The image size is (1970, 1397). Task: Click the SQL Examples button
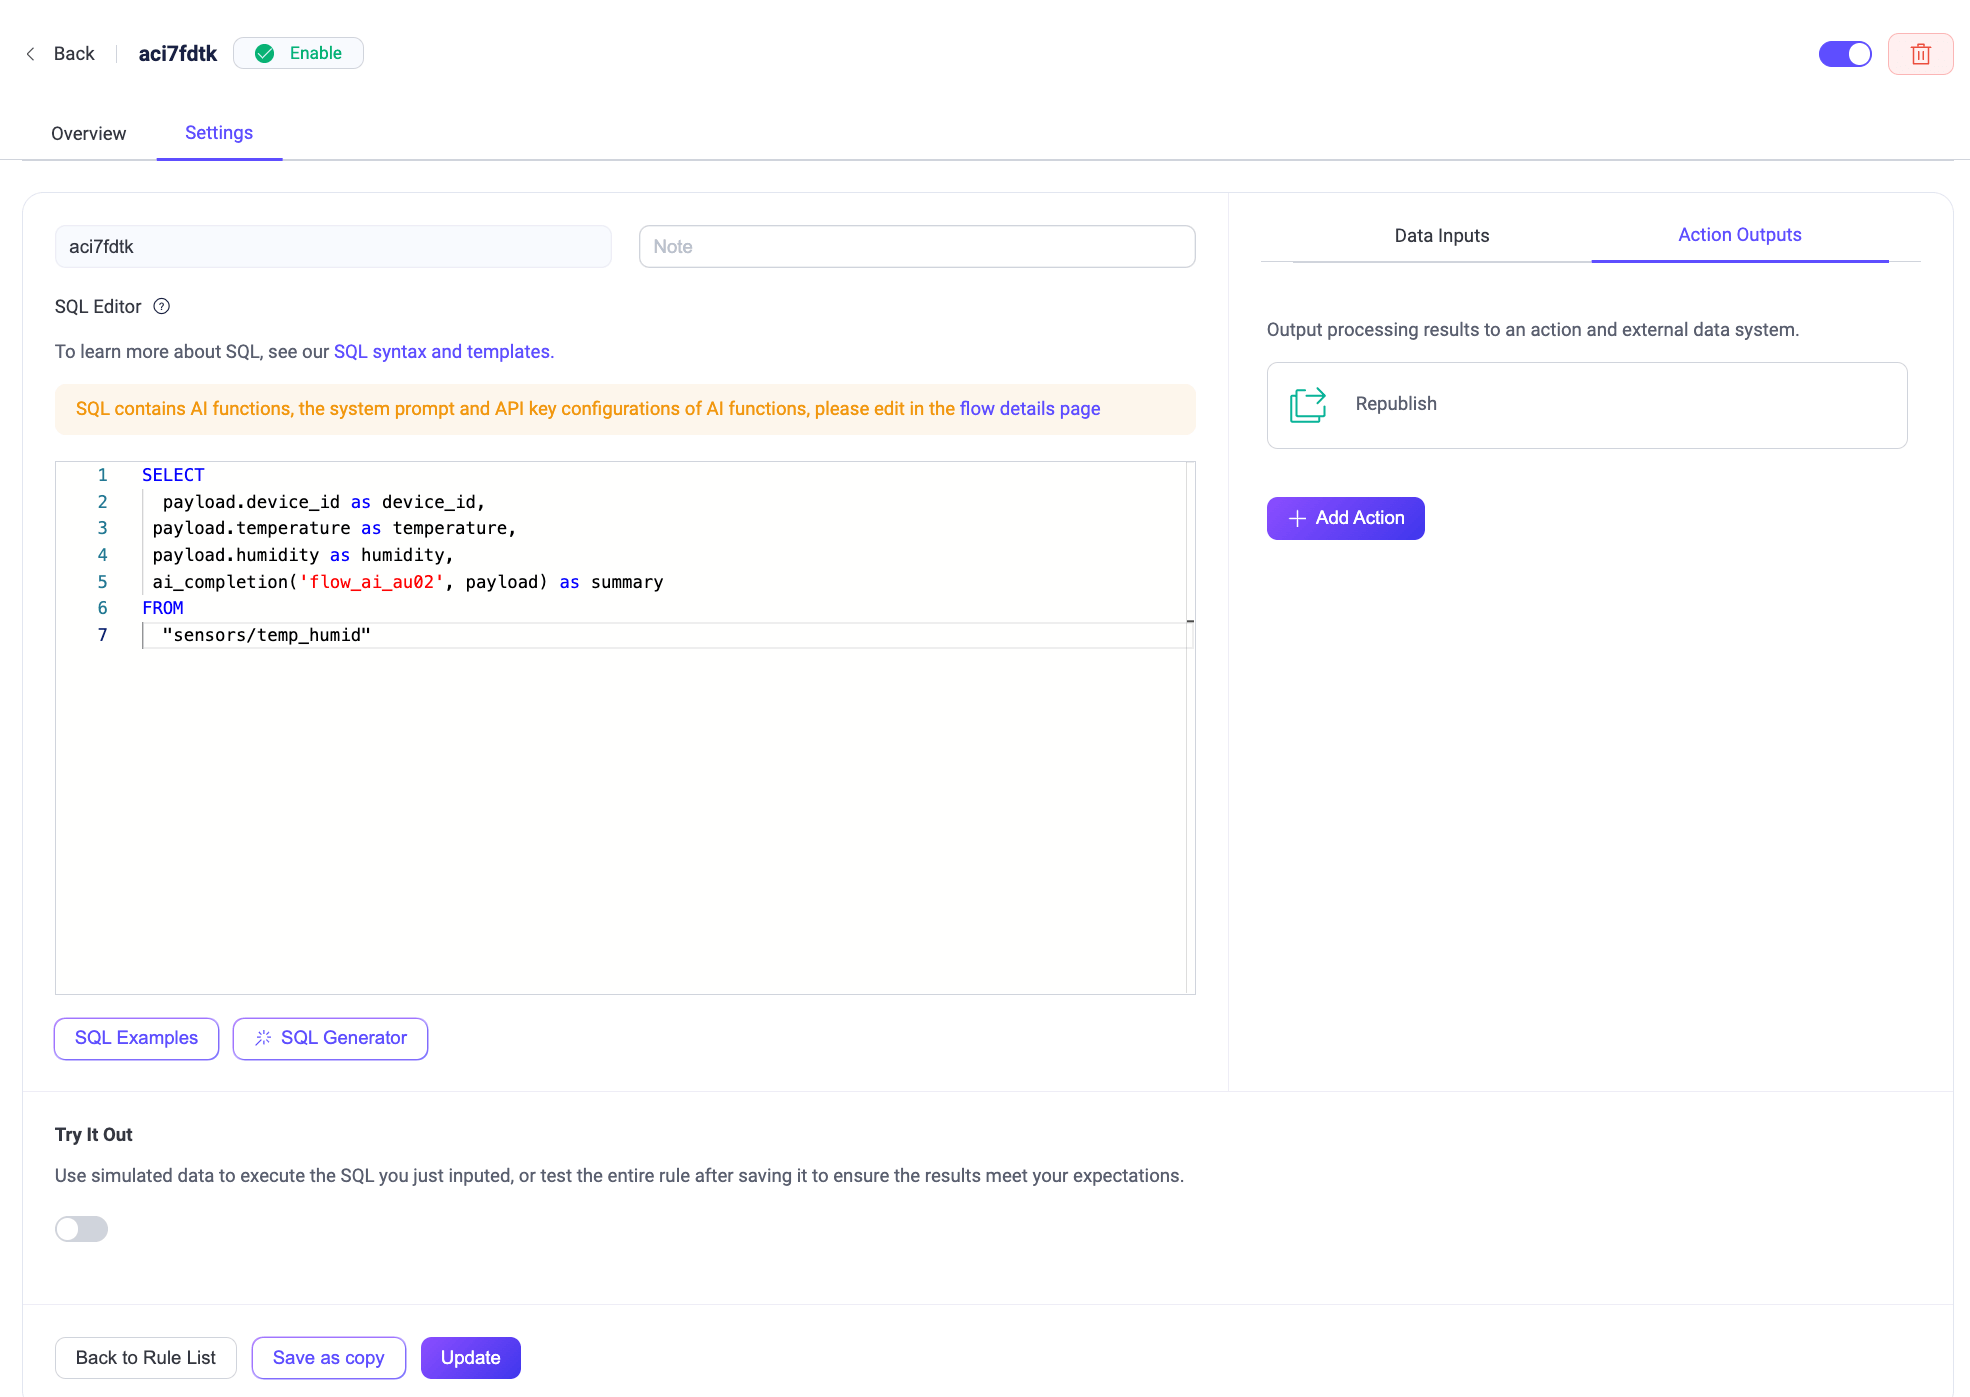[x=136, y=1038]
